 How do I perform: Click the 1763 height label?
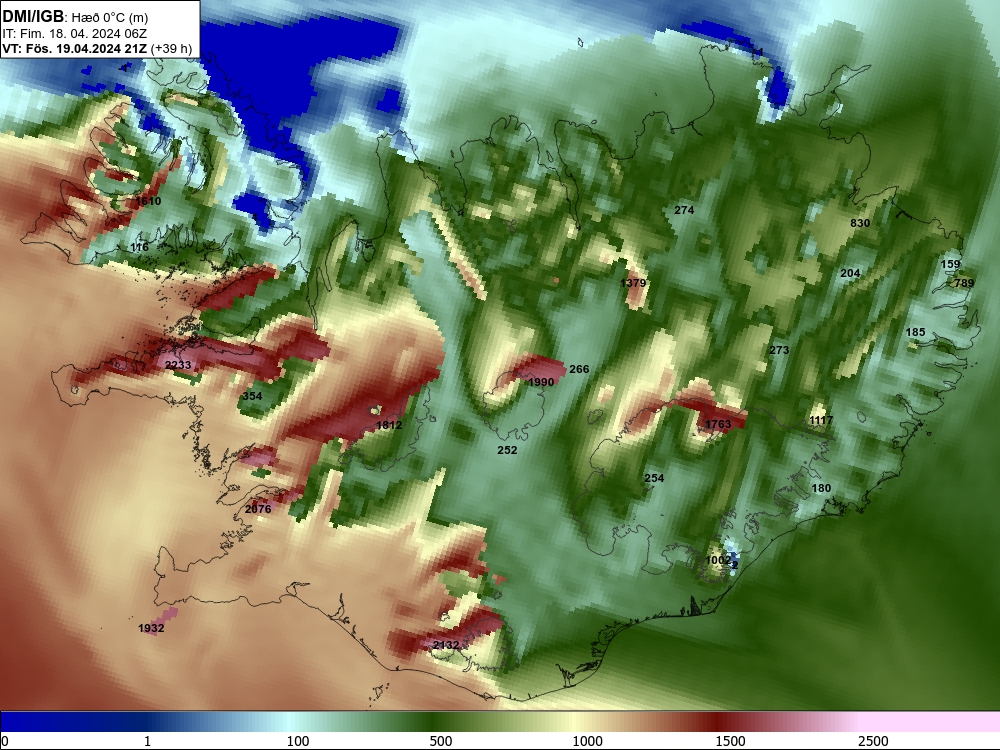click(x=718, y=424)
